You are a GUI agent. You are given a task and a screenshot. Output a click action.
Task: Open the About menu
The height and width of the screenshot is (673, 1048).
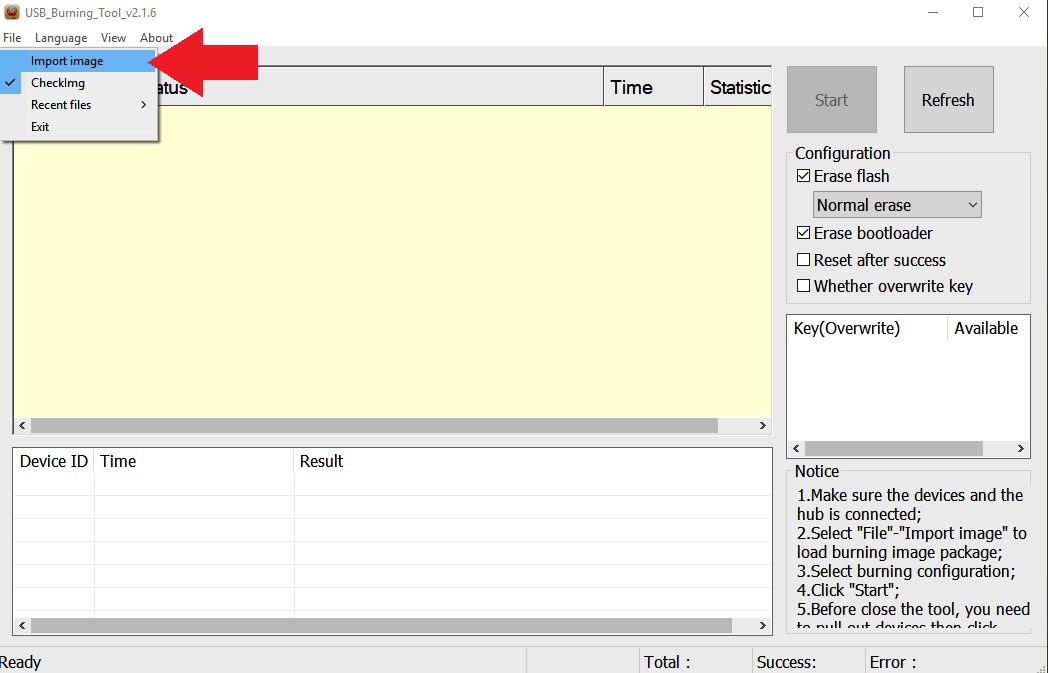156,38
